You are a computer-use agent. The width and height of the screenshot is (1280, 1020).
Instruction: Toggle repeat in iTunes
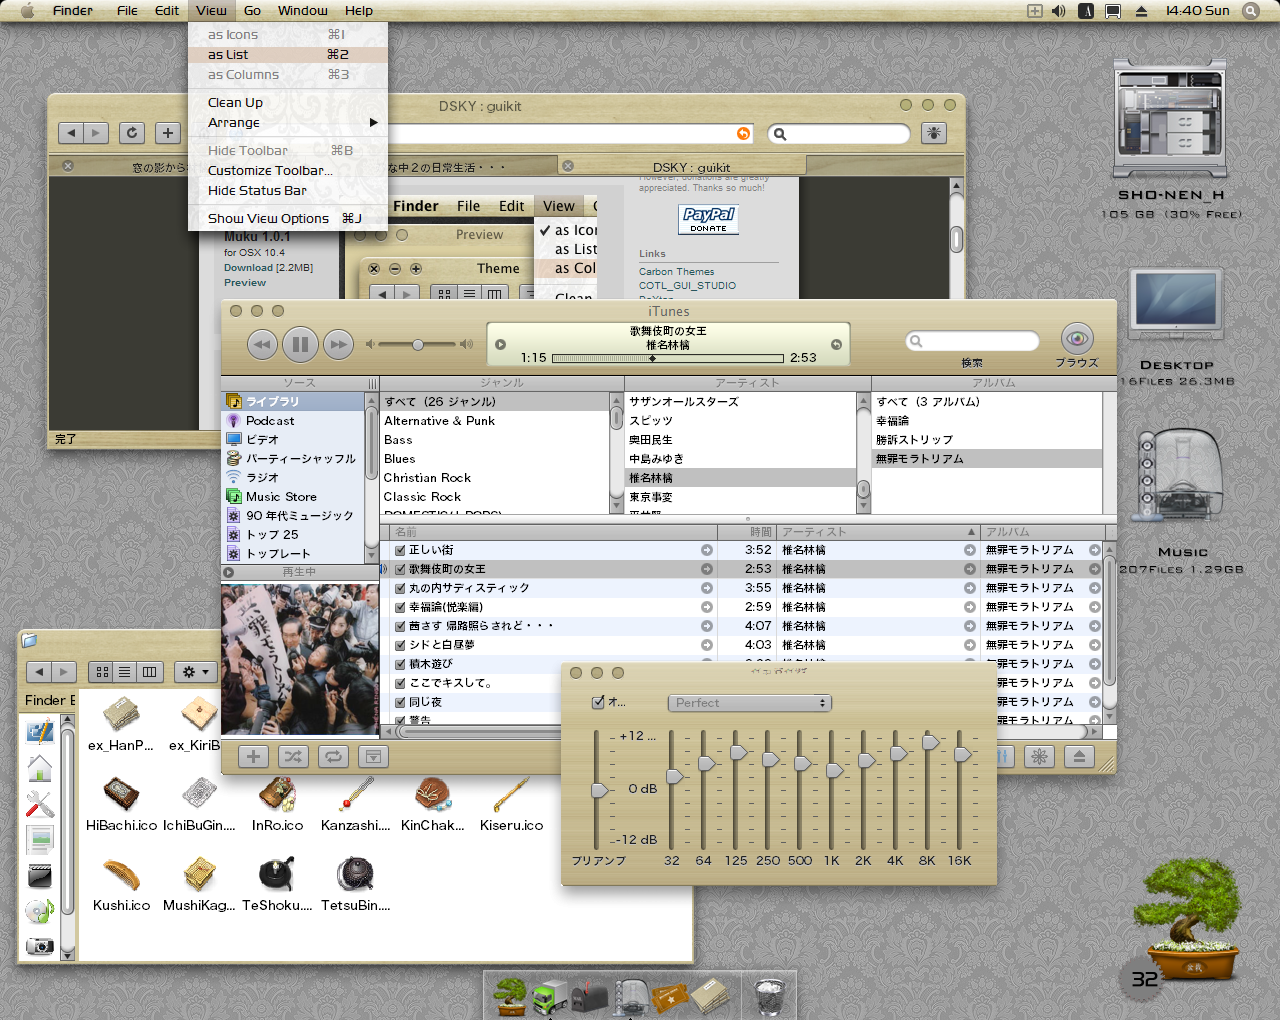click(333, 757)
